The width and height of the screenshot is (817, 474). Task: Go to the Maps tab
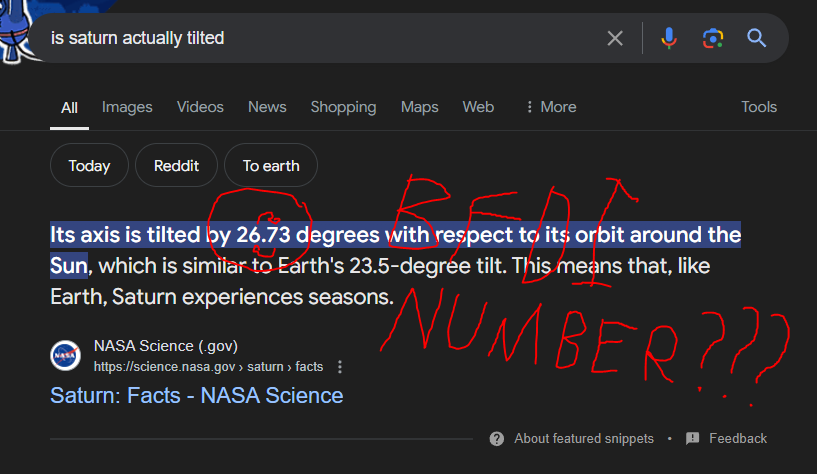point(420,107)
